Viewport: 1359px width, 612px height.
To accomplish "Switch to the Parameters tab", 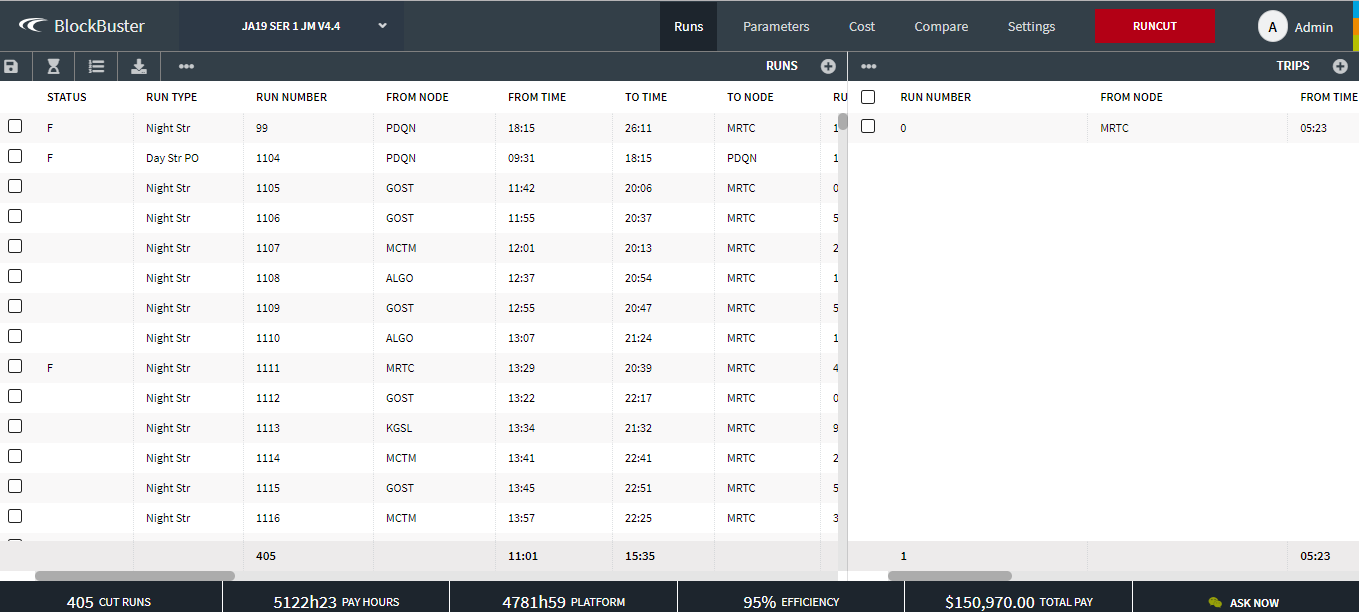I will (776, 27).
